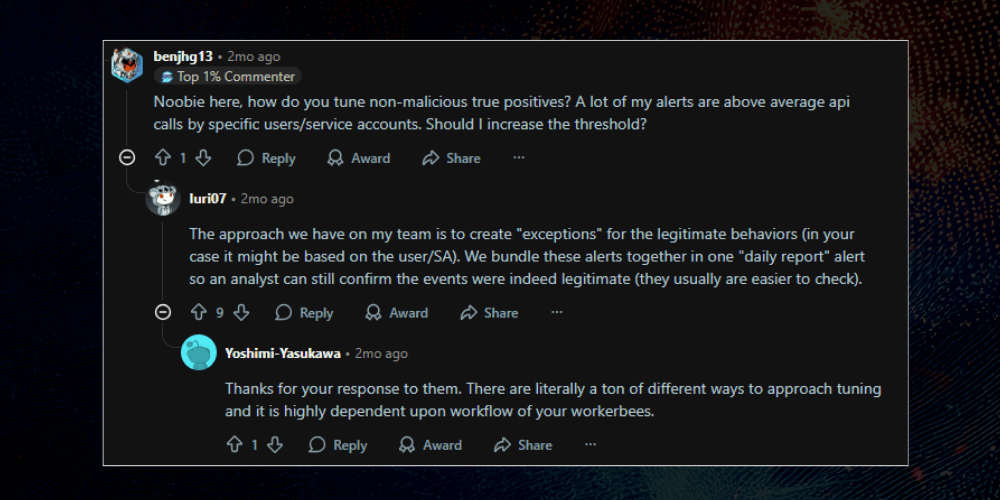
Task: Open Yoshimi-Yasukawa's avatar profile
Action: tap(199, 353)
